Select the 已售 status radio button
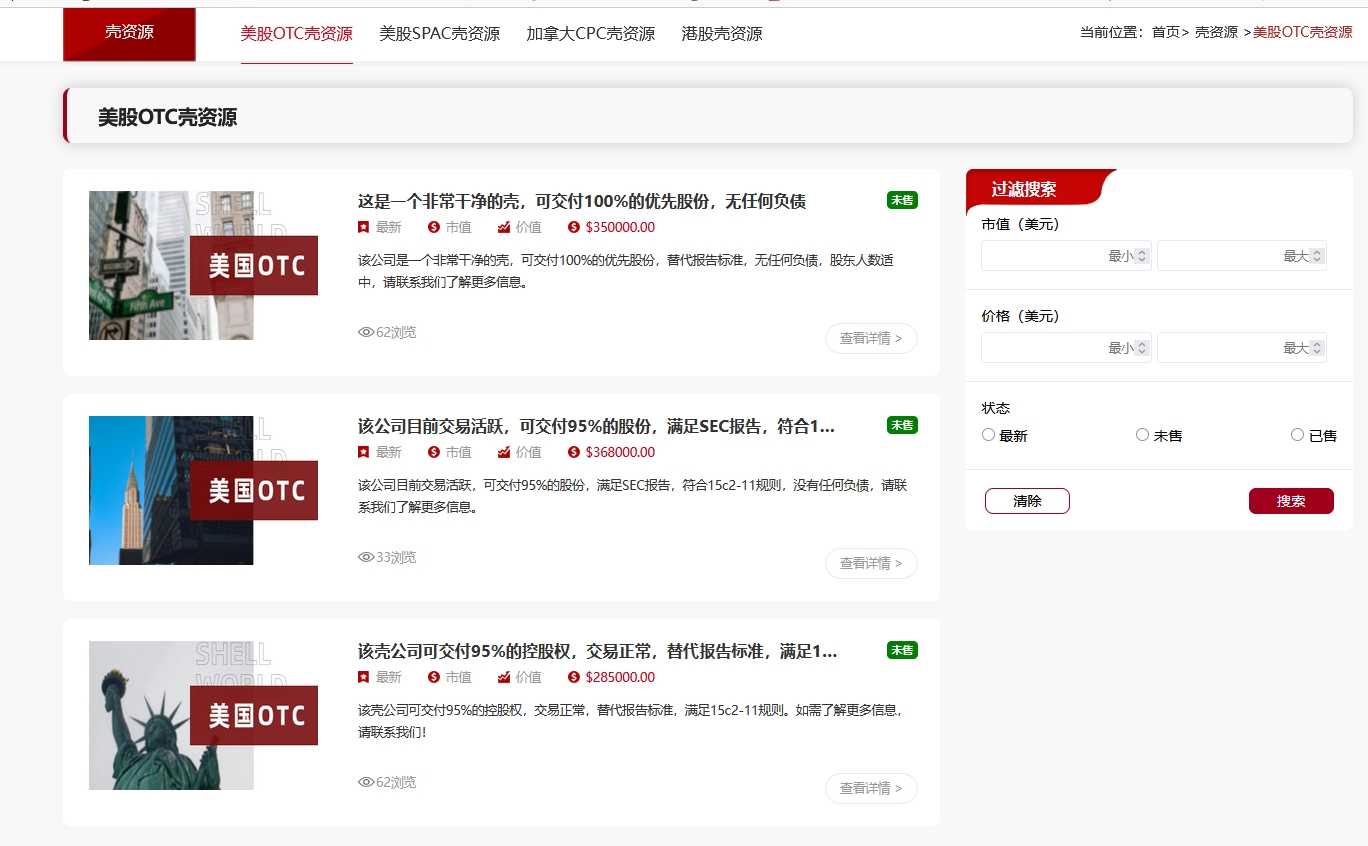This screenshot has width=1368, height=846. point(1298,435)
